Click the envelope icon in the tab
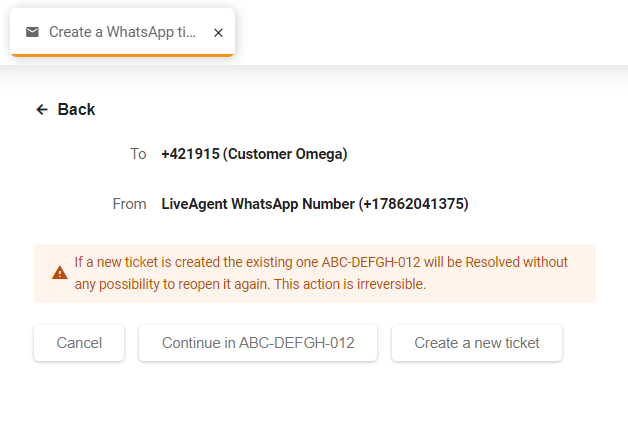Screen dimensions: 628x434 32,32
